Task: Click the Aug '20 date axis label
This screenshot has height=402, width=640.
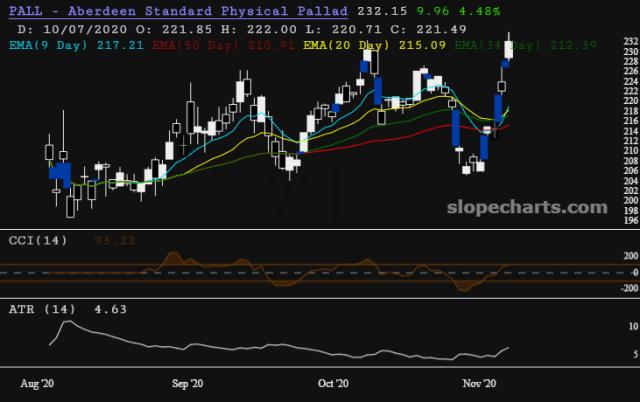Action: [x=38, y=383]
